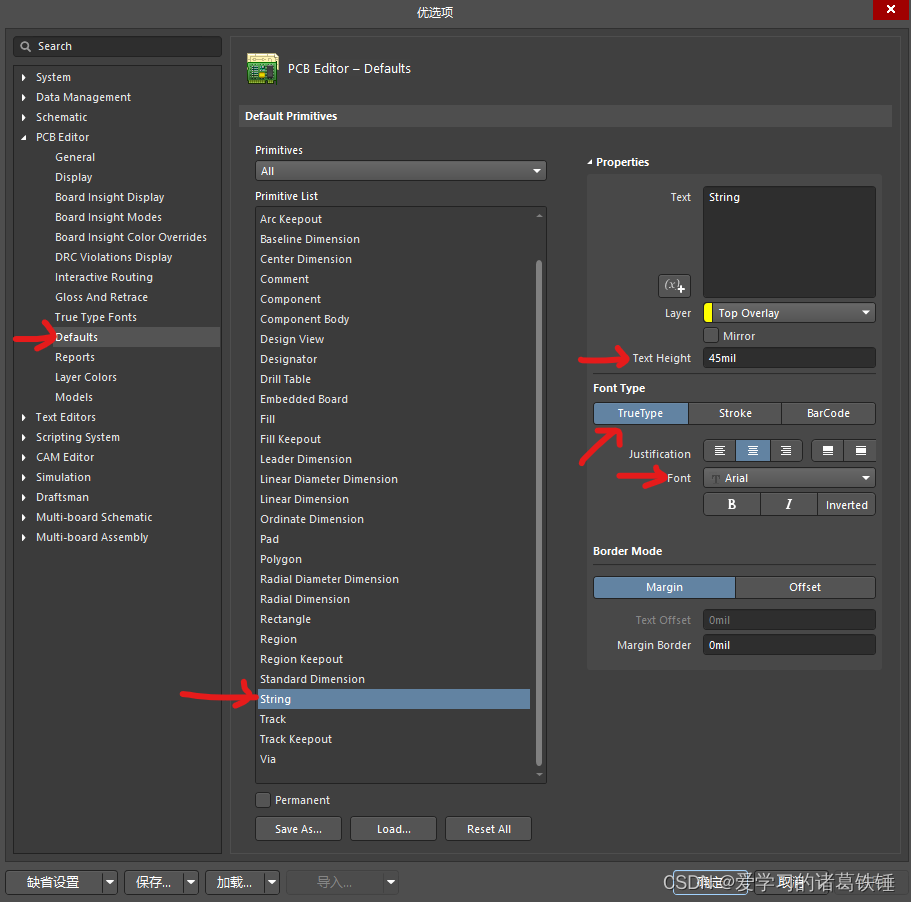This screenshot has height=902, width=911.
Task: Select center text justification icon
Action: coord(753,452)
